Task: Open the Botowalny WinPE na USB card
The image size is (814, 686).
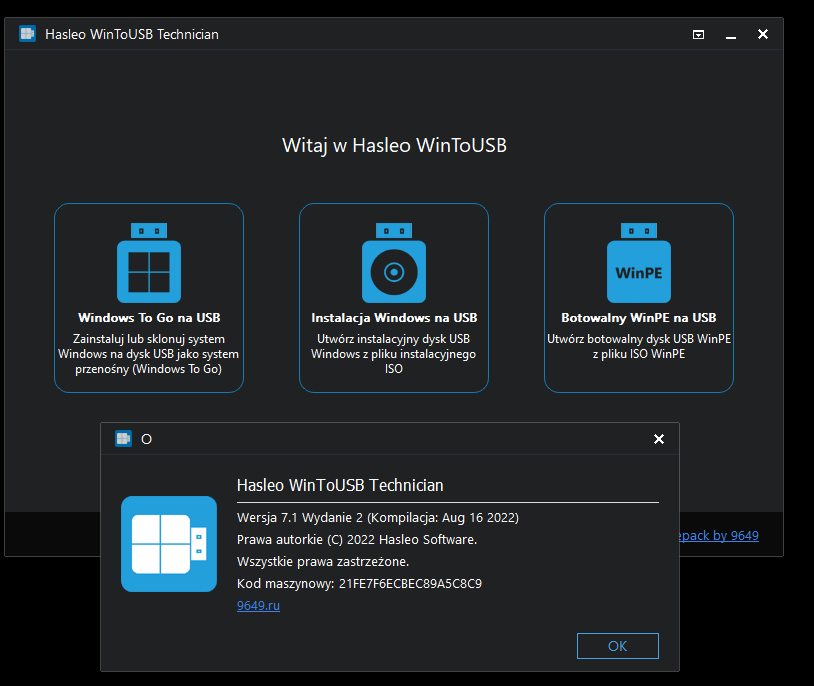Action: point(639,298)
